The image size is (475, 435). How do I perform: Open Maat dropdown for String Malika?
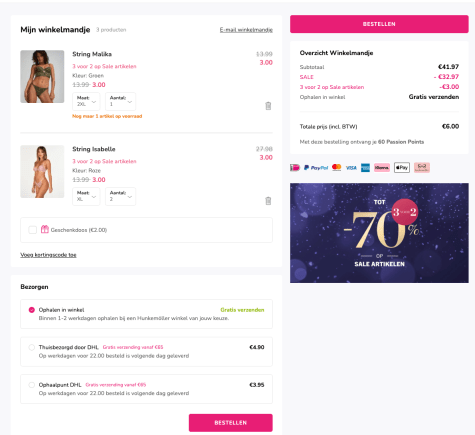coord(86,101)
